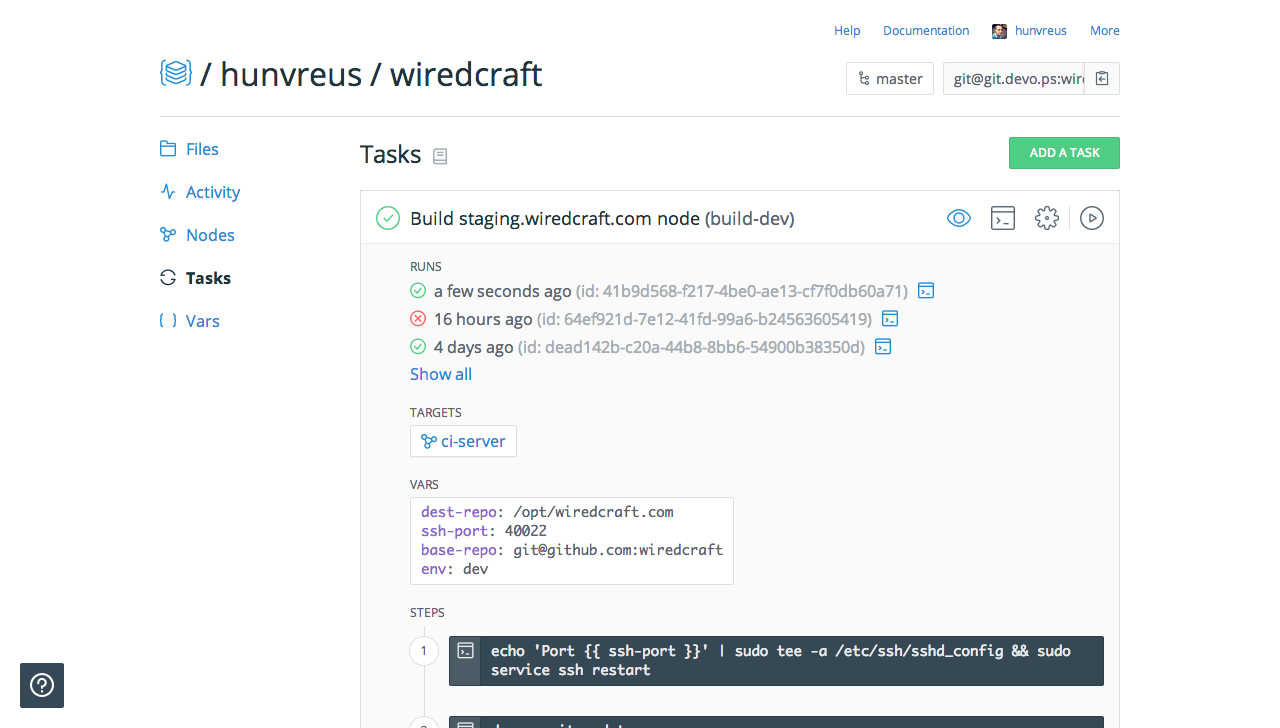The width and height of the screenshot is (1280, 728).
Task: Click the 'Build staging.wiredcraft.com node' task title
Action: point(555,218)
